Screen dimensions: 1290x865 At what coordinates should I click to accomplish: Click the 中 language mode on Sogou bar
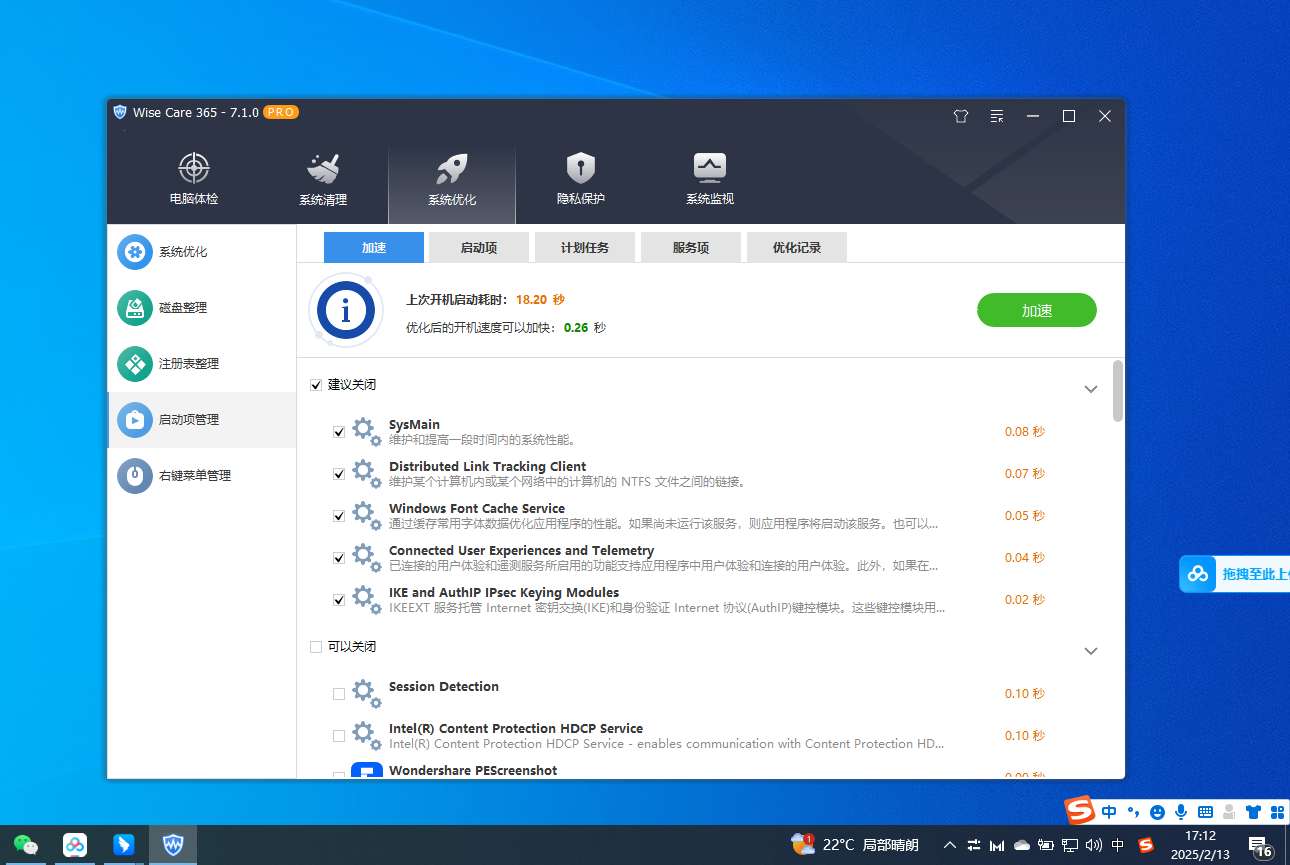(1109, 812)
